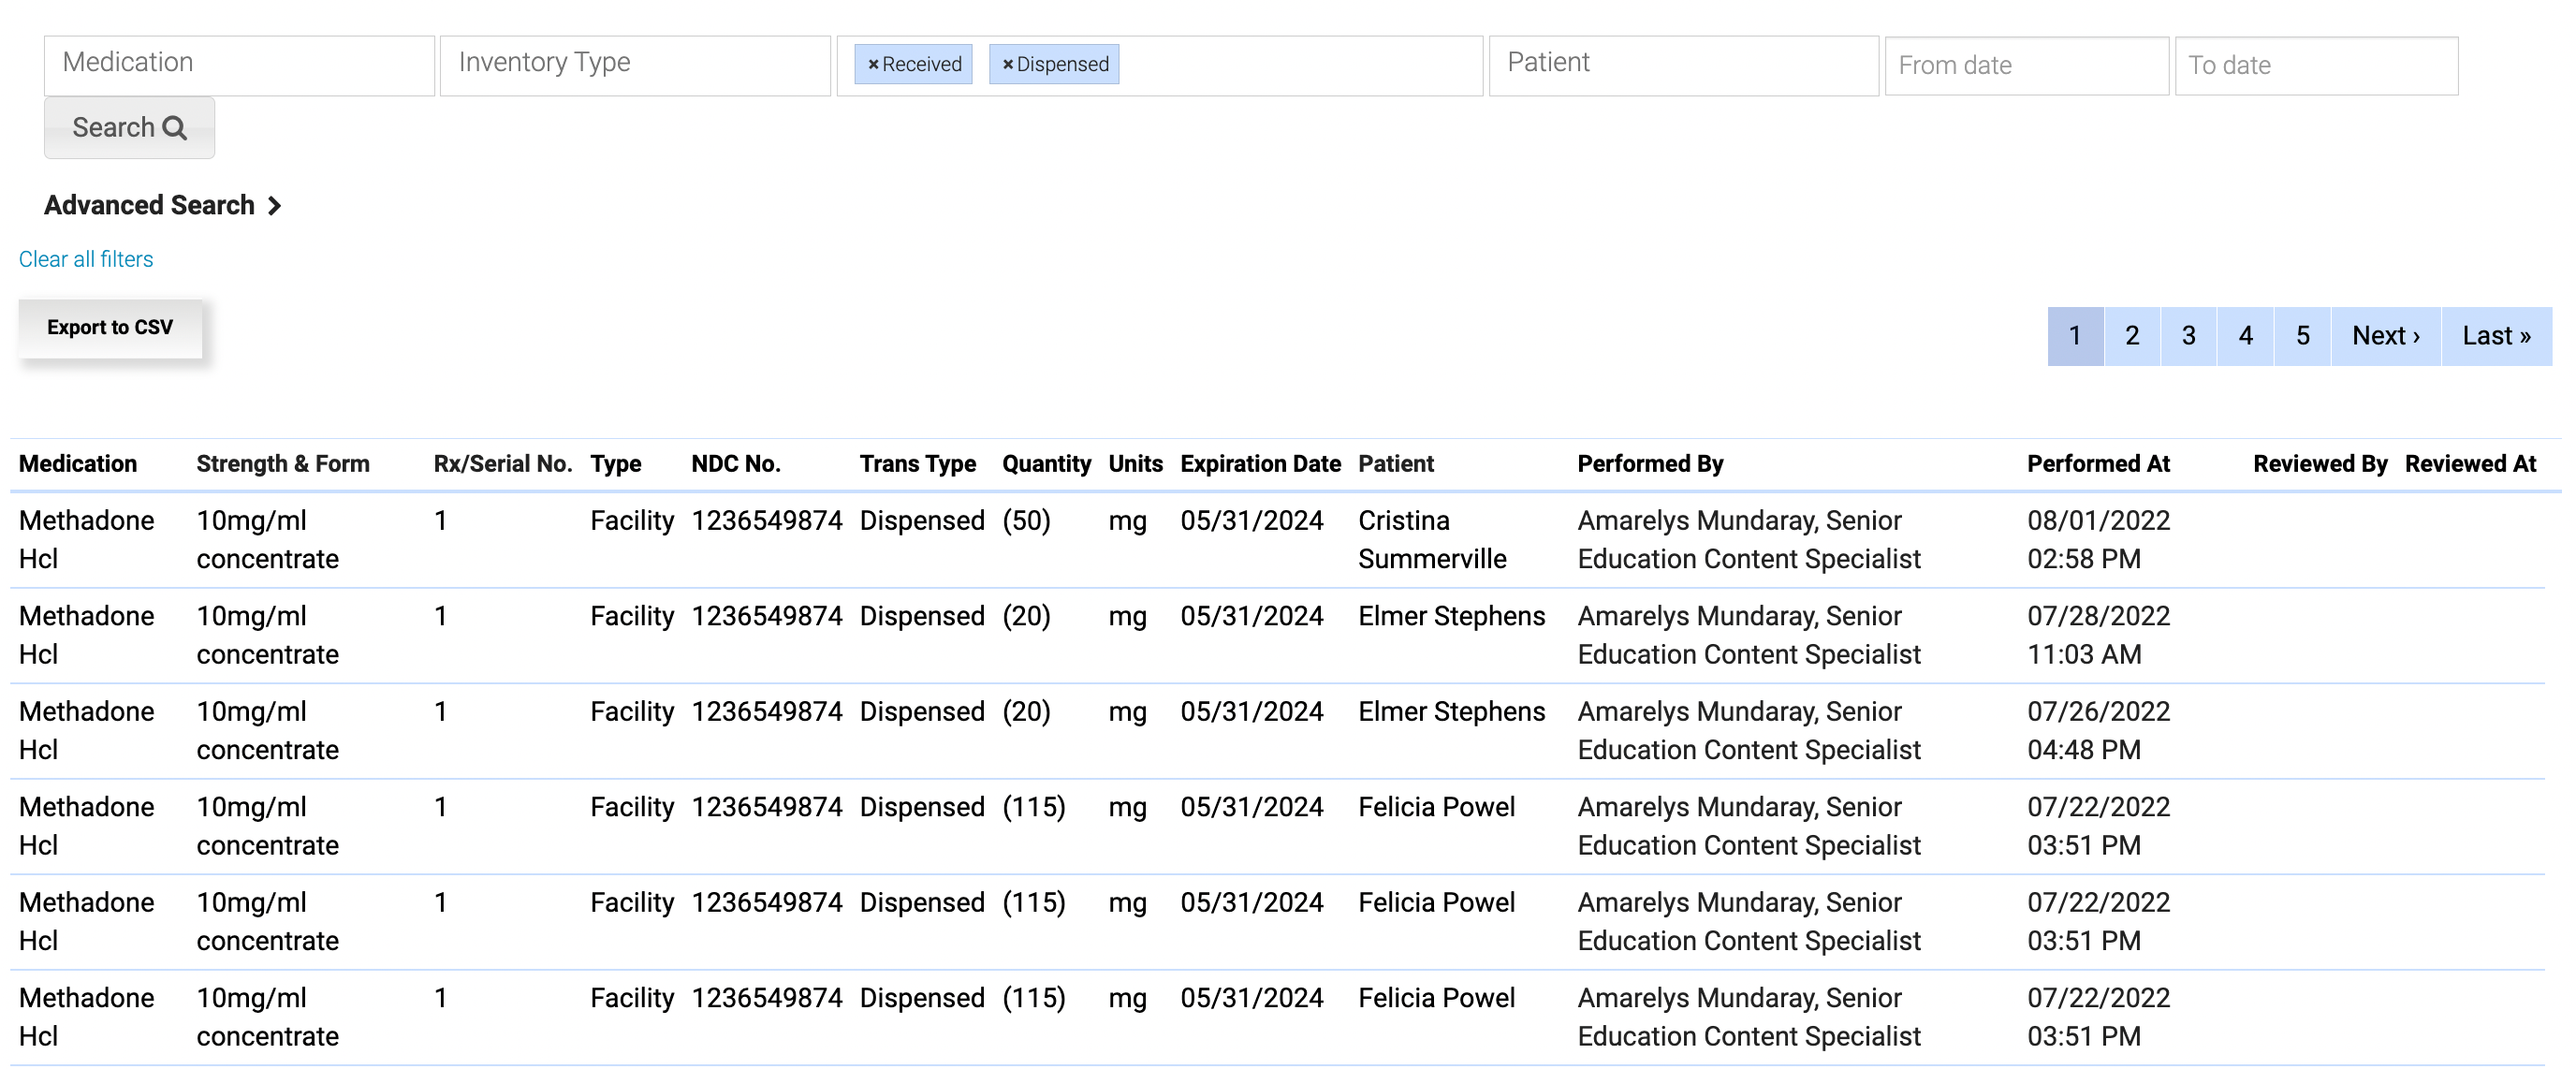Focus the To date field
2576x1069 pixels.
point(2316,65)
